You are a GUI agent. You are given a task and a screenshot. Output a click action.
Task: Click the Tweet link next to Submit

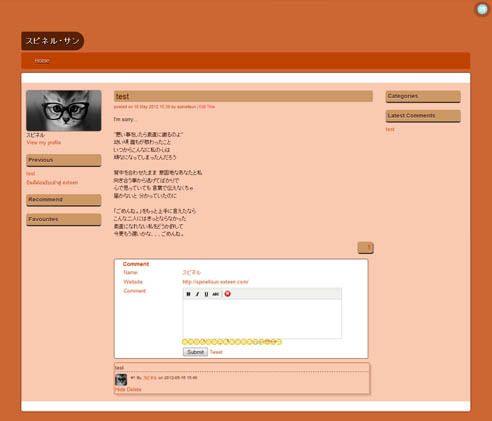[x=216, y=352]
